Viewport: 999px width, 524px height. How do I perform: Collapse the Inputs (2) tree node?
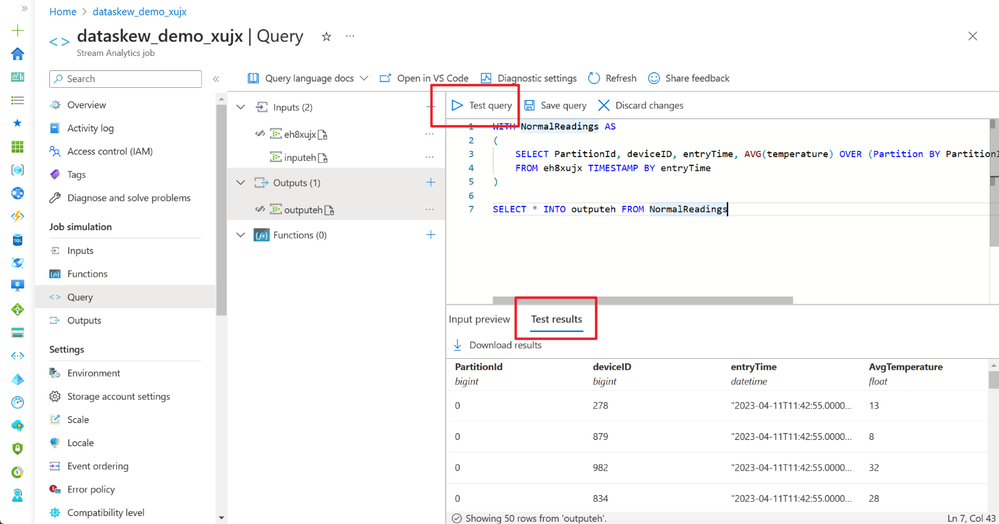coord(241,107)
